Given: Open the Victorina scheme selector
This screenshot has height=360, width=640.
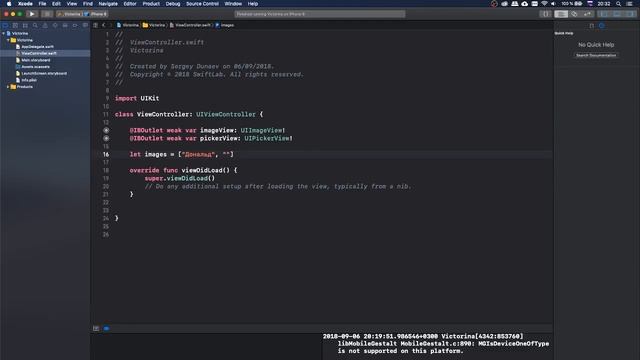Looking at the screenshot, I should [69, 14].
